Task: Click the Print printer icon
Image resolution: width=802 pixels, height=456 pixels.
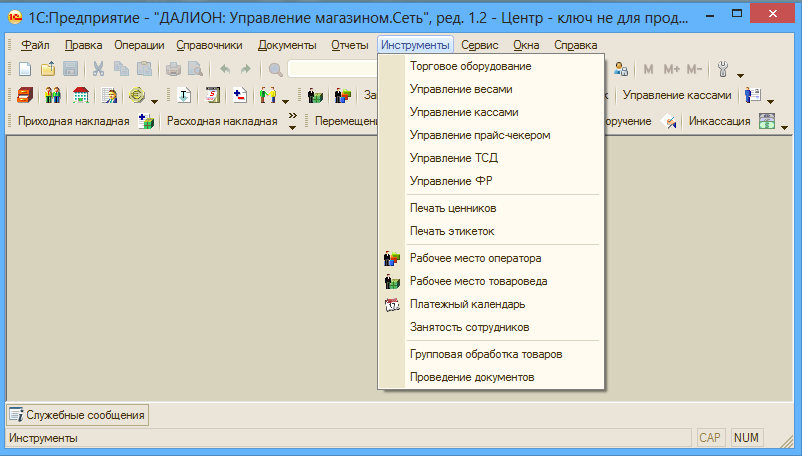Action: [x=173, y=69]
